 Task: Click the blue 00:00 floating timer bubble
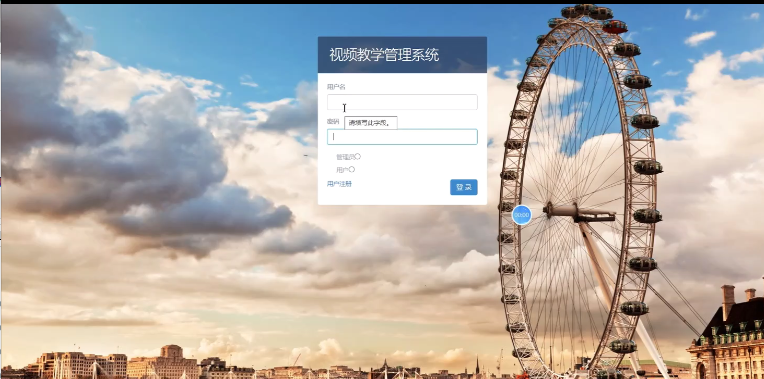pos(521,215)
